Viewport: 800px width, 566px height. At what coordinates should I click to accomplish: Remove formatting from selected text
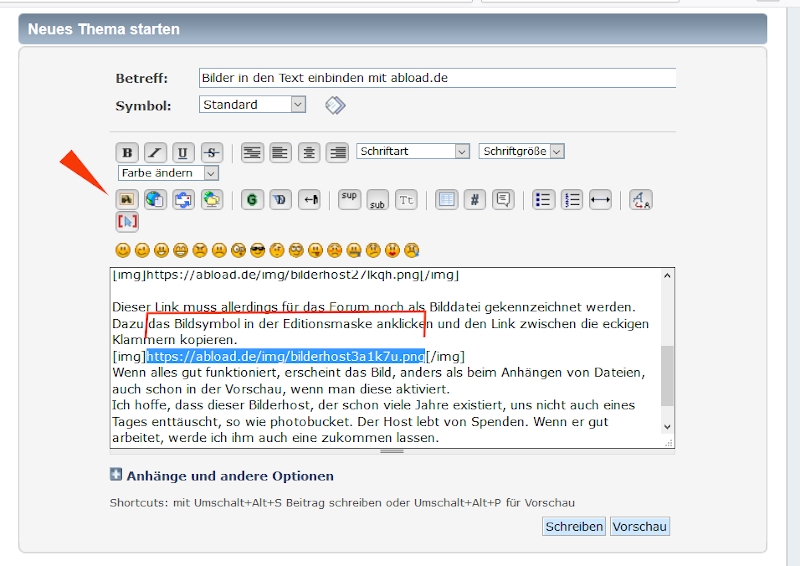(641, 199)
